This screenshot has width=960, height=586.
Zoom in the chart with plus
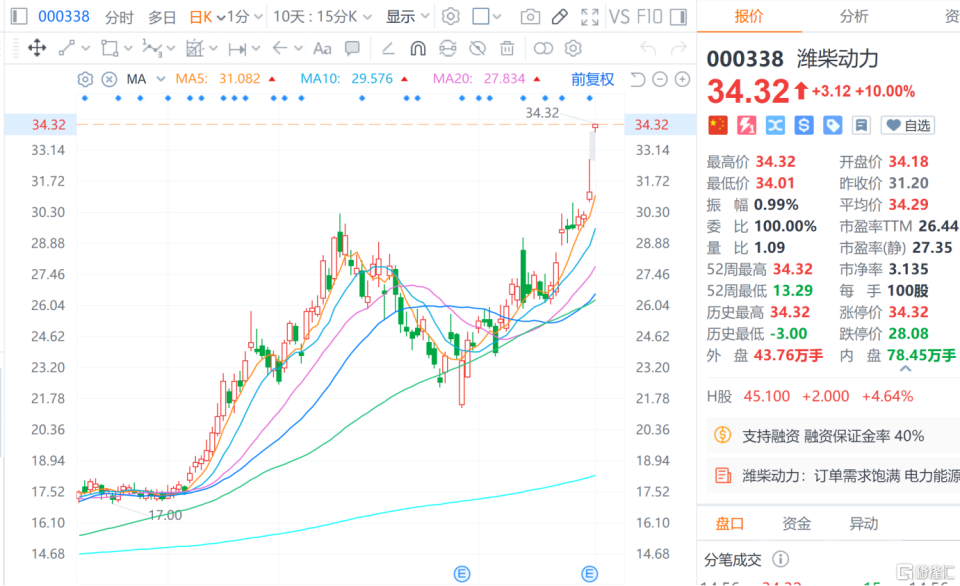[x=682, y=79]
